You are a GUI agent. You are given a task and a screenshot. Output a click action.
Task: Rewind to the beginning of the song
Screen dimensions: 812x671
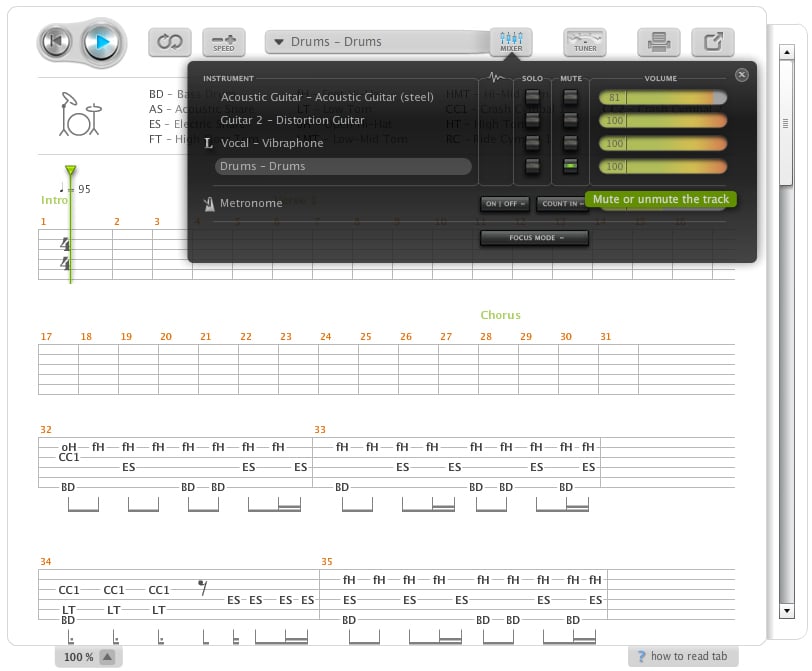[57, 42]
